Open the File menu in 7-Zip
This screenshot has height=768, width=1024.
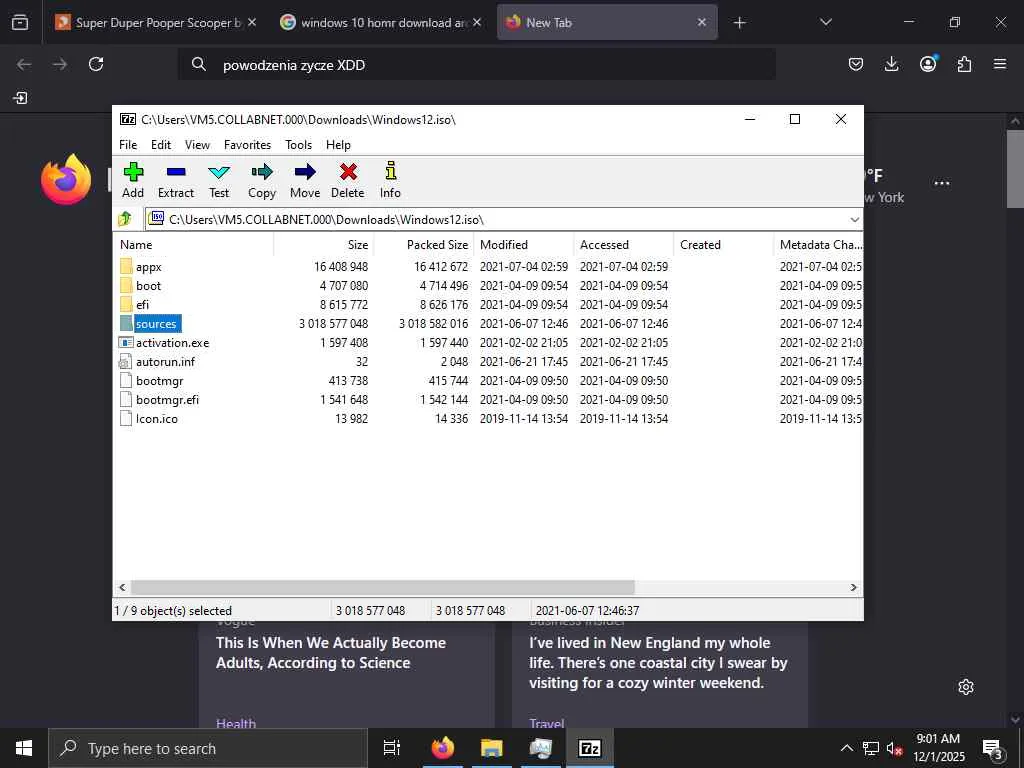pos(128,144)
